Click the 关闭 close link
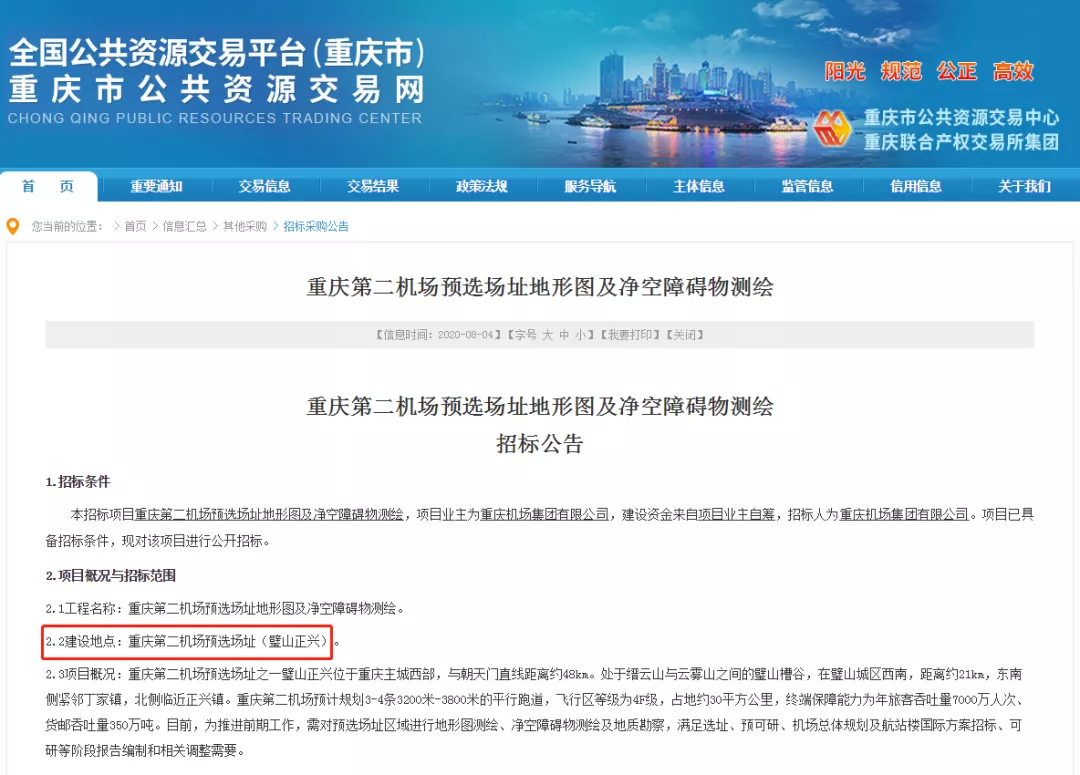 click(685, 335)
